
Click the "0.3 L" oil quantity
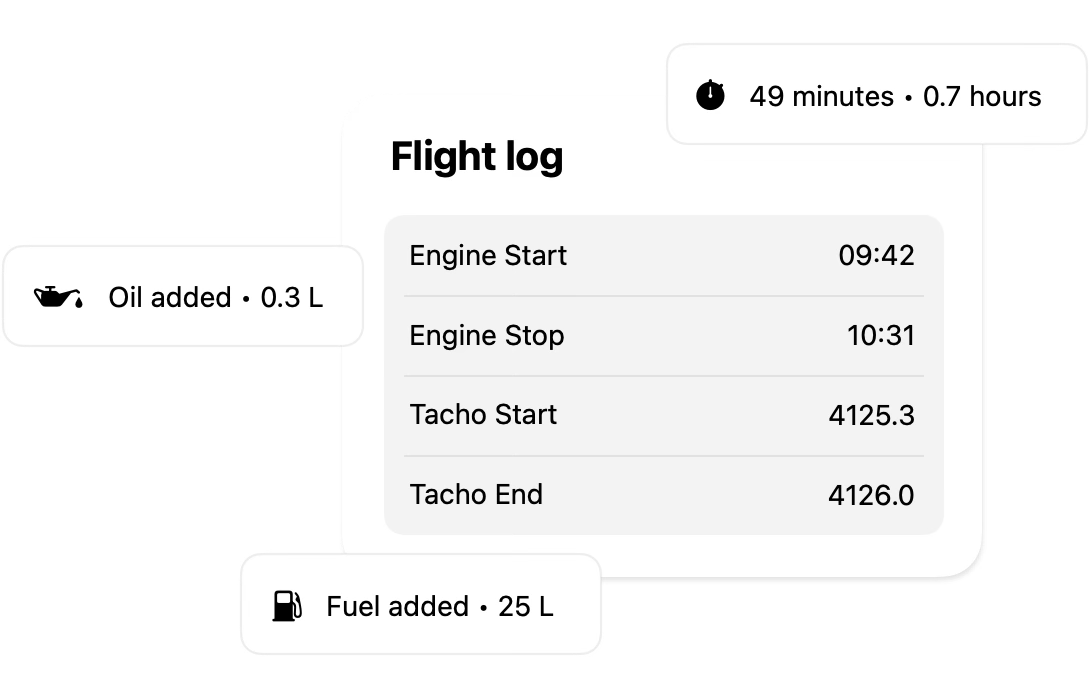[x=292, y=297]
